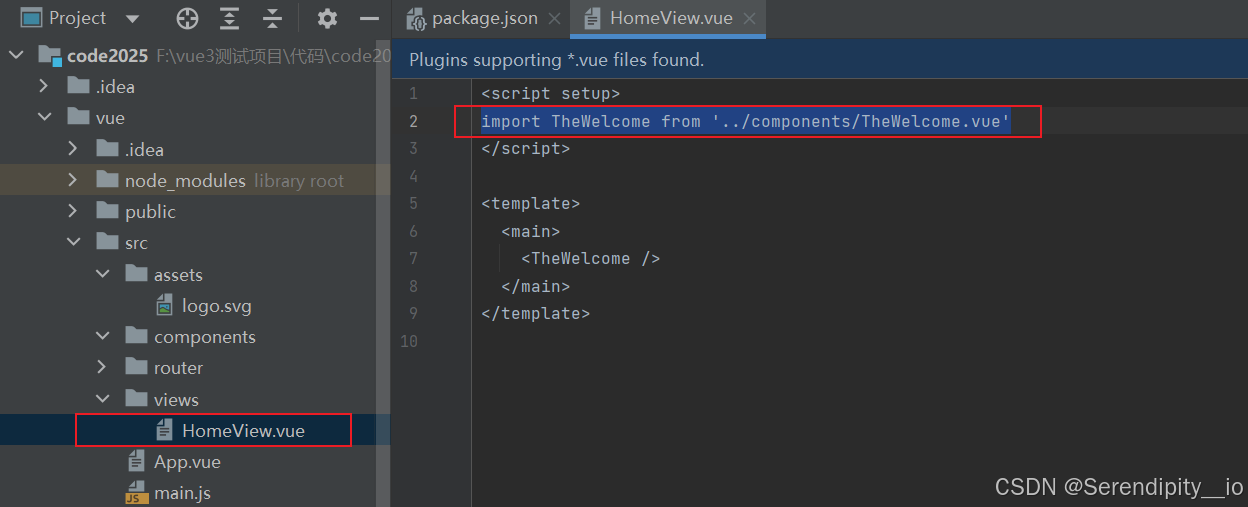The image size is (1248, 507).
Task: Select the node_modules library root row
Action: (195, 180)
